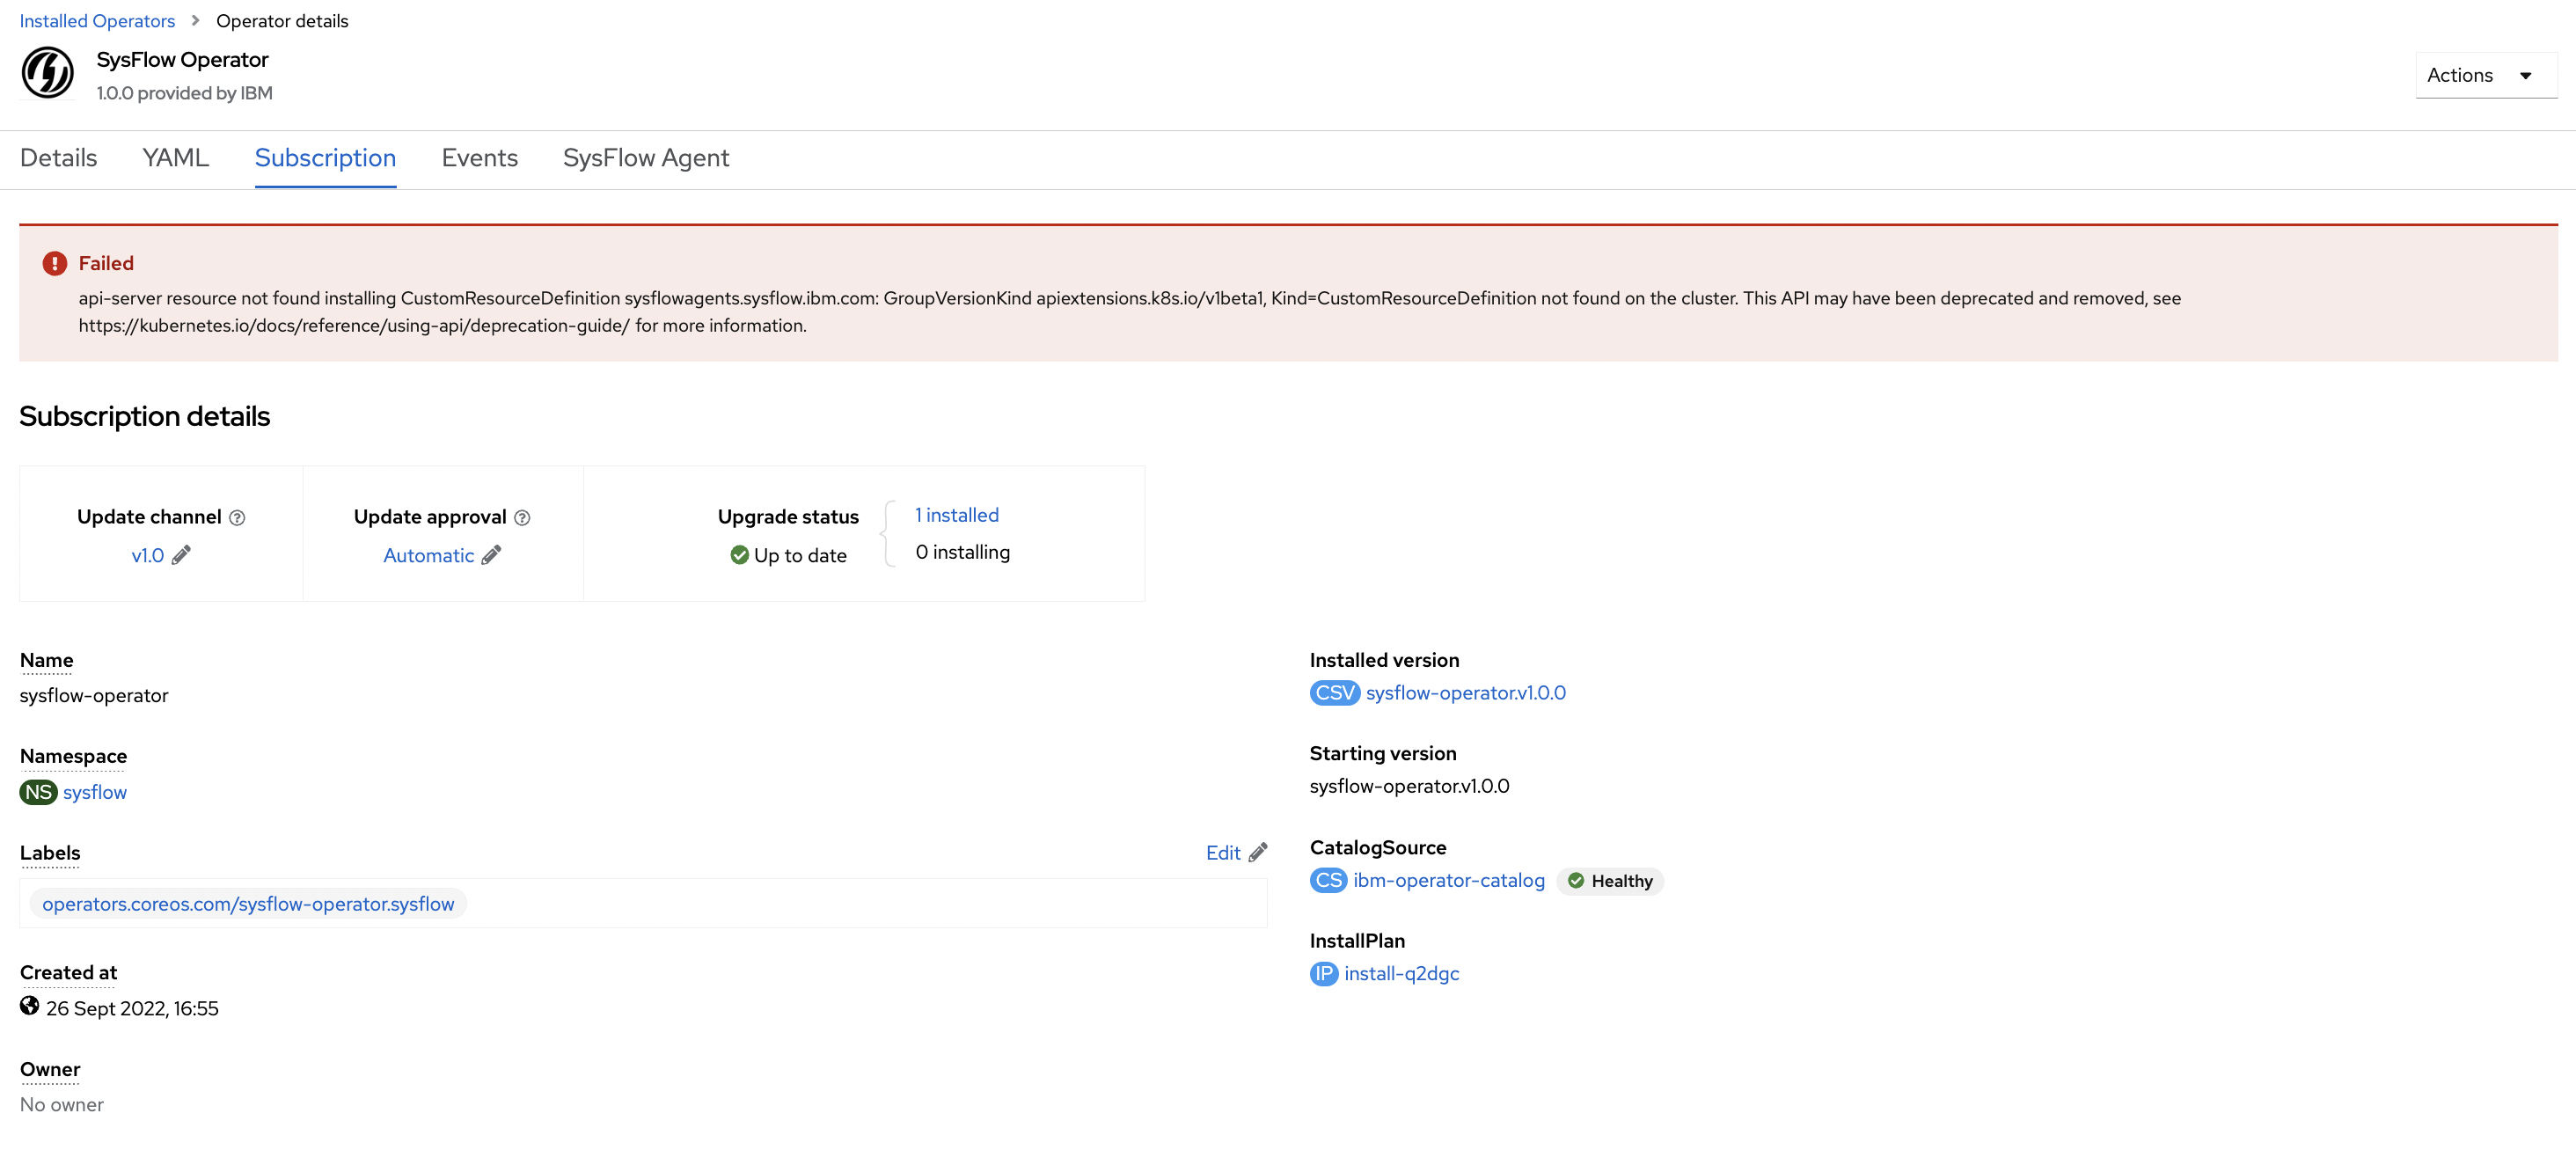The image size is (2576, 1172).
Task: Click the v1.0 update channel link
Action: pyautogui.click(x=147, y=556)
